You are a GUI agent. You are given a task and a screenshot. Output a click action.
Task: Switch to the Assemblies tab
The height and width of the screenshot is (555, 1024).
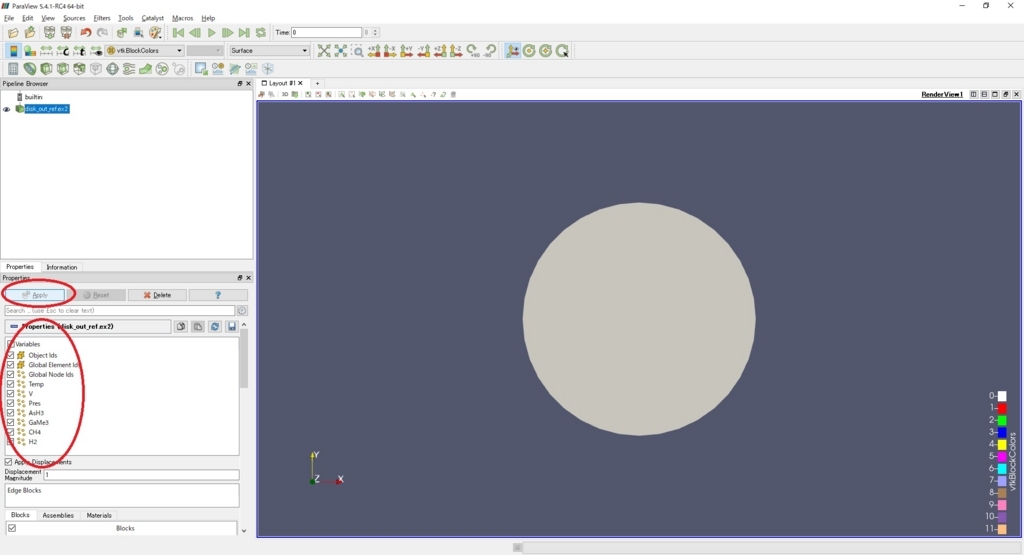(58, 515)
